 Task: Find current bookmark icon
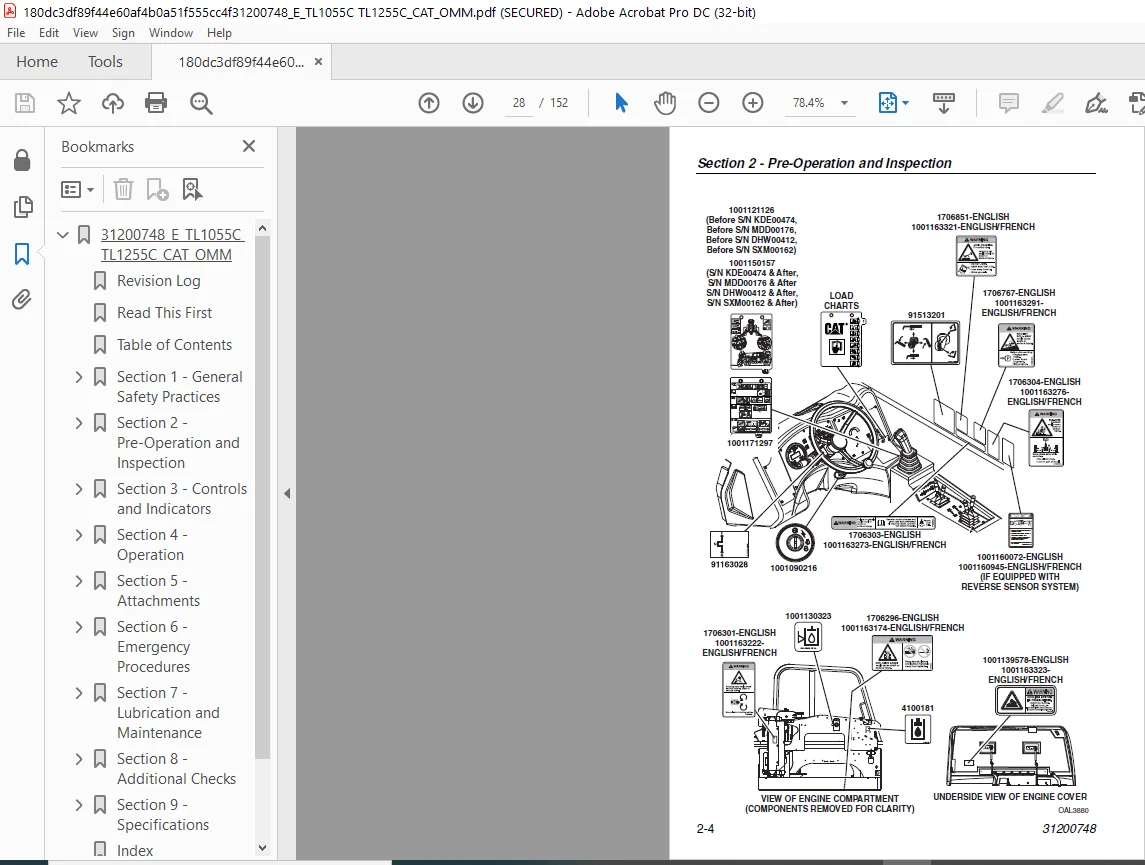point(192,190)
